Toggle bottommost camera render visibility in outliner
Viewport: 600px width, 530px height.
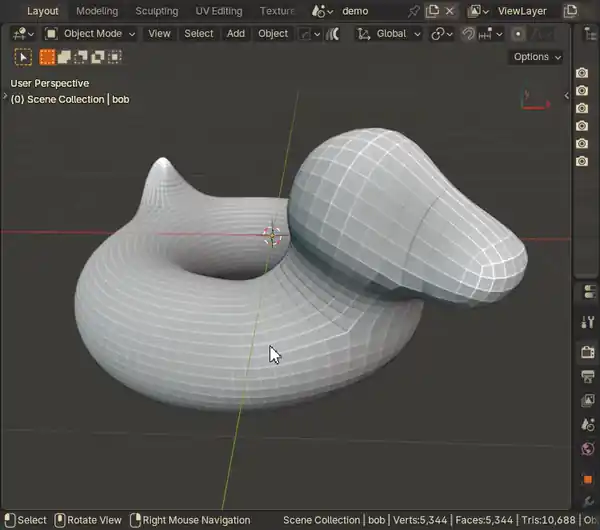582,161
